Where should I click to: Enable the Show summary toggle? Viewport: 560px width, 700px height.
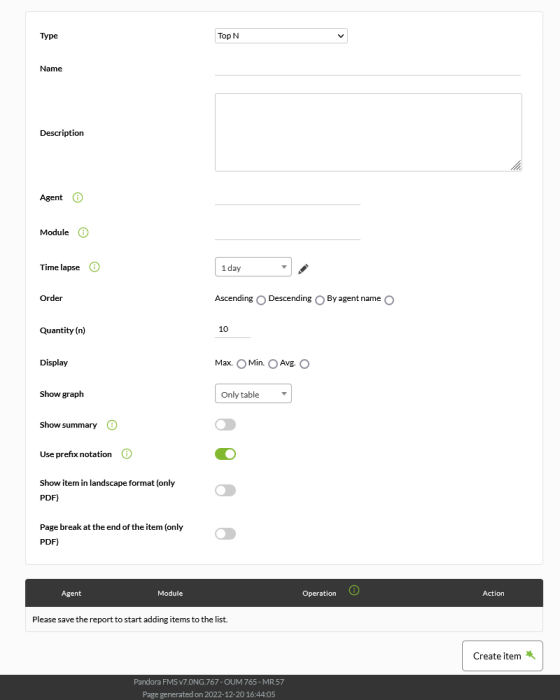tap(226, 425)
